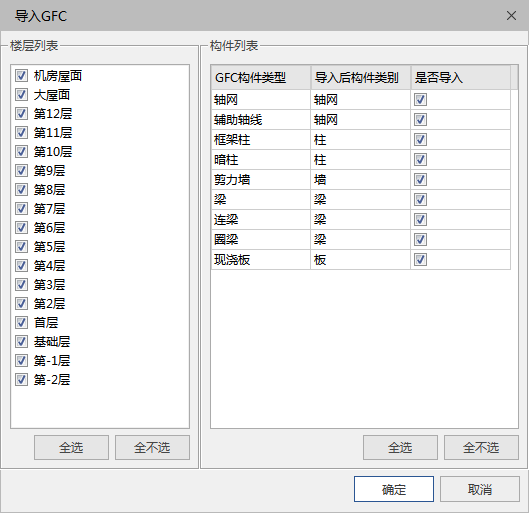Toggle the 第-2层 floor checkbox
This screenshot has height=513, width=529.
coord(21,380)
